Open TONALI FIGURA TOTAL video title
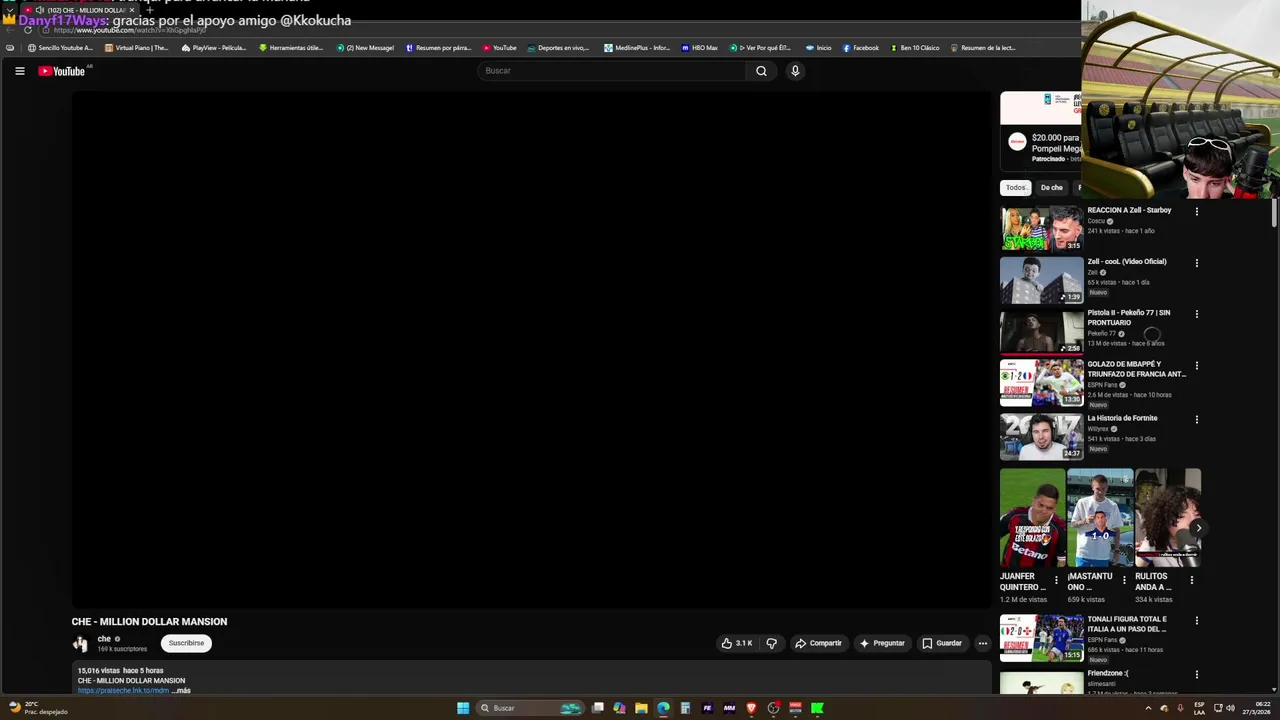1280x720 pixels. pyautogui.click(x=1127, y=624)
